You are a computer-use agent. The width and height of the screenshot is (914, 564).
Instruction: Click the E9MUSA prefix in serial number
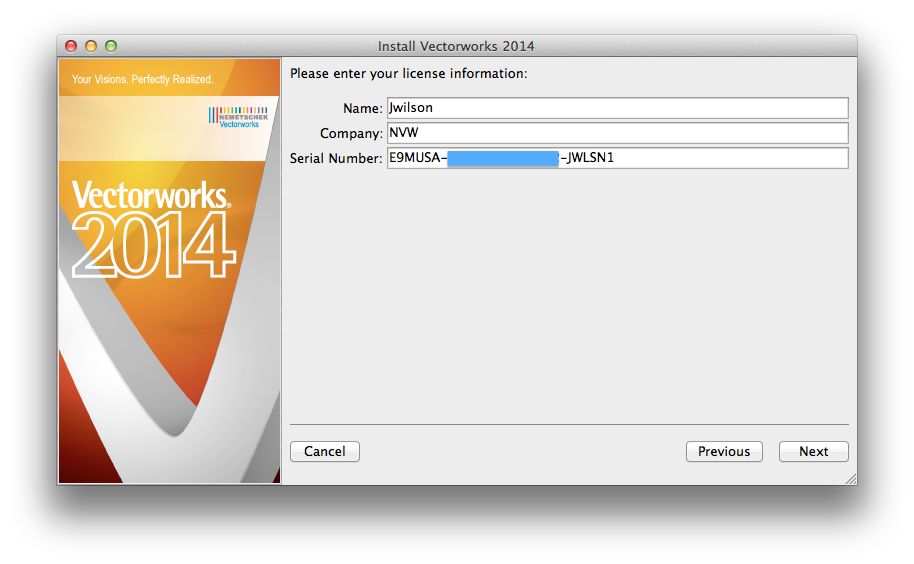(414, 159)
